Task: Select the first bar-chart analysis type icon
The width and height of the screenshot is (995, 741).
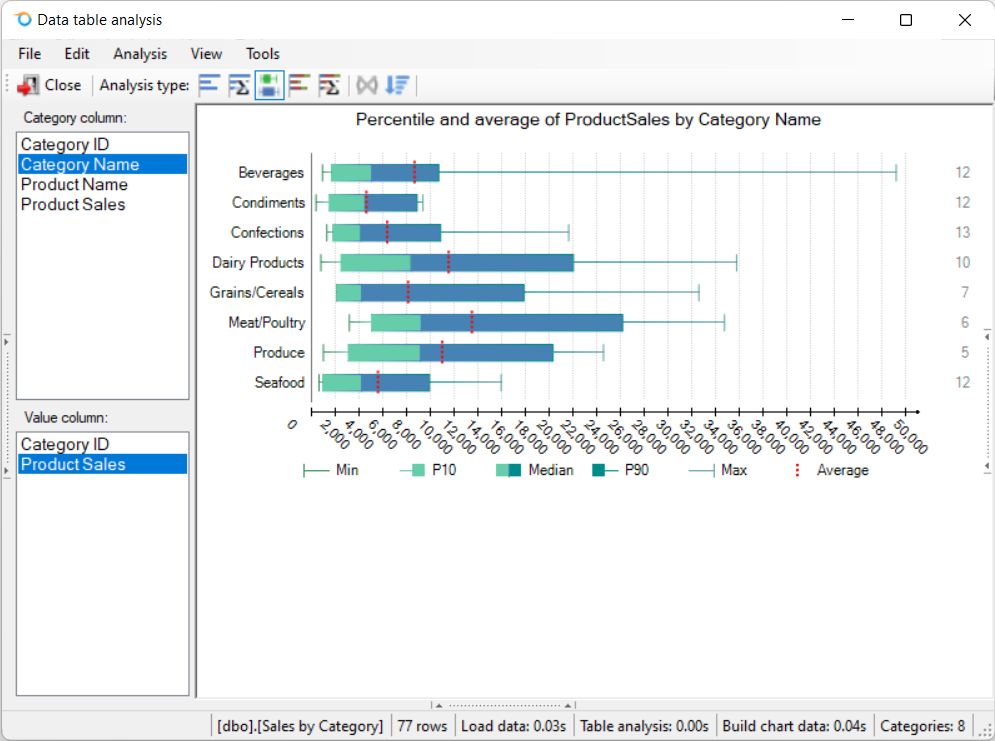Action: (x=208, y=85)
